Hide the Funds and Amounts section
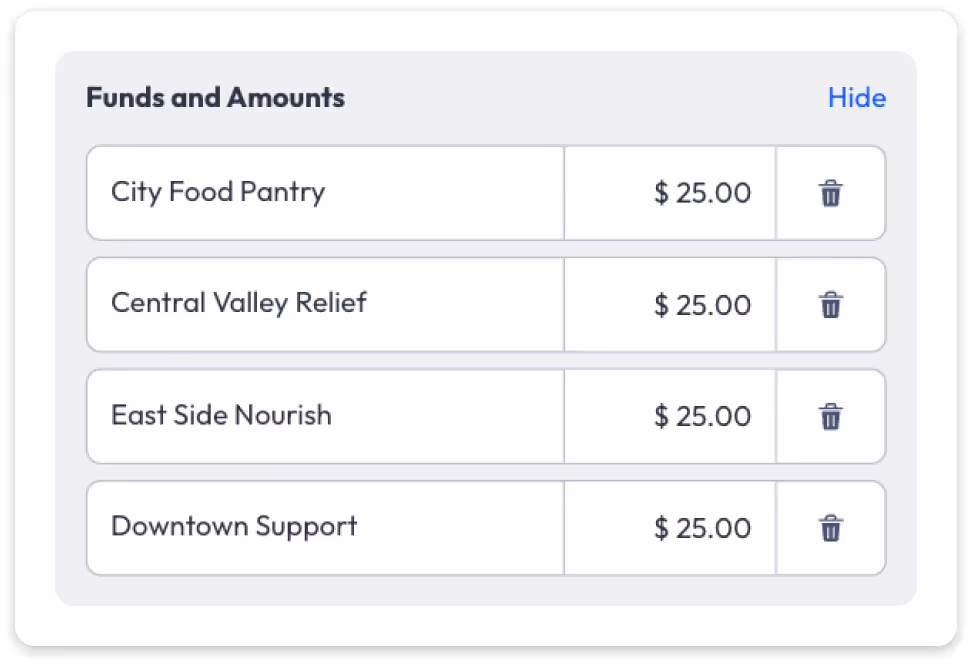The height and width of the screenshot is (665, 972). tap(856, 98)
